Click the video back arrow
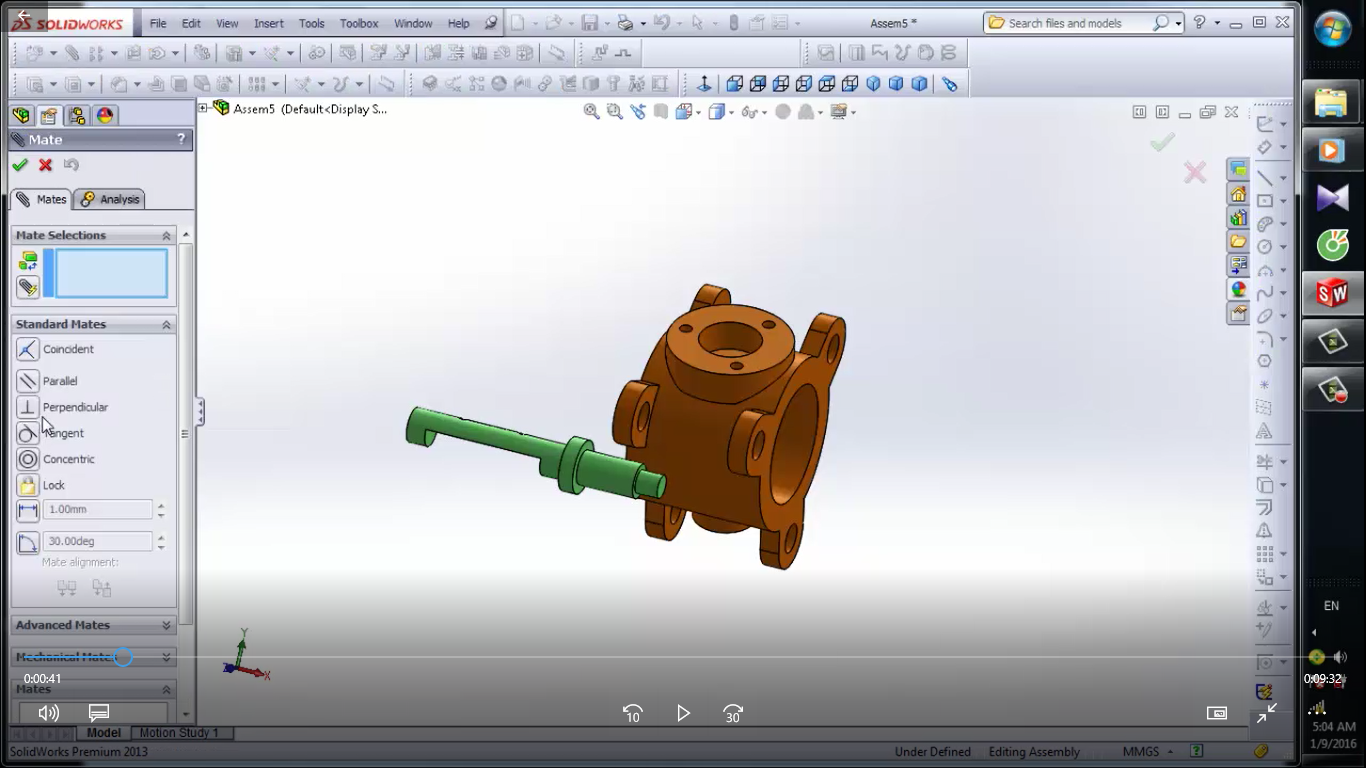 [23, 17]
